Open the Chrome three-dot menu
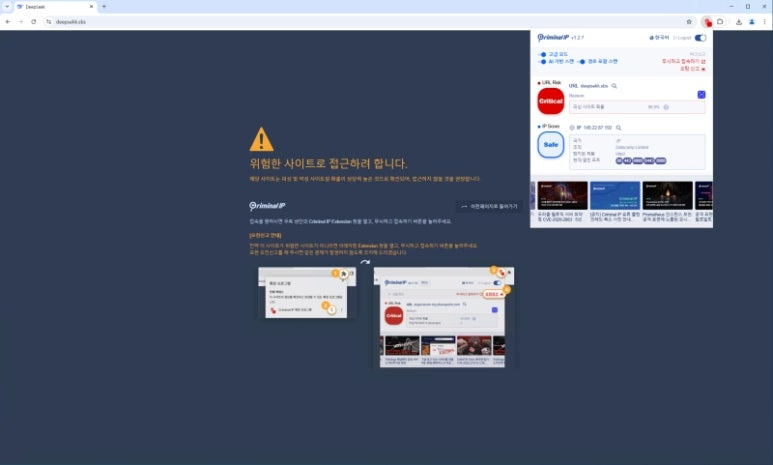Screen dimensions: 773x465 click(x=765, y=22)
